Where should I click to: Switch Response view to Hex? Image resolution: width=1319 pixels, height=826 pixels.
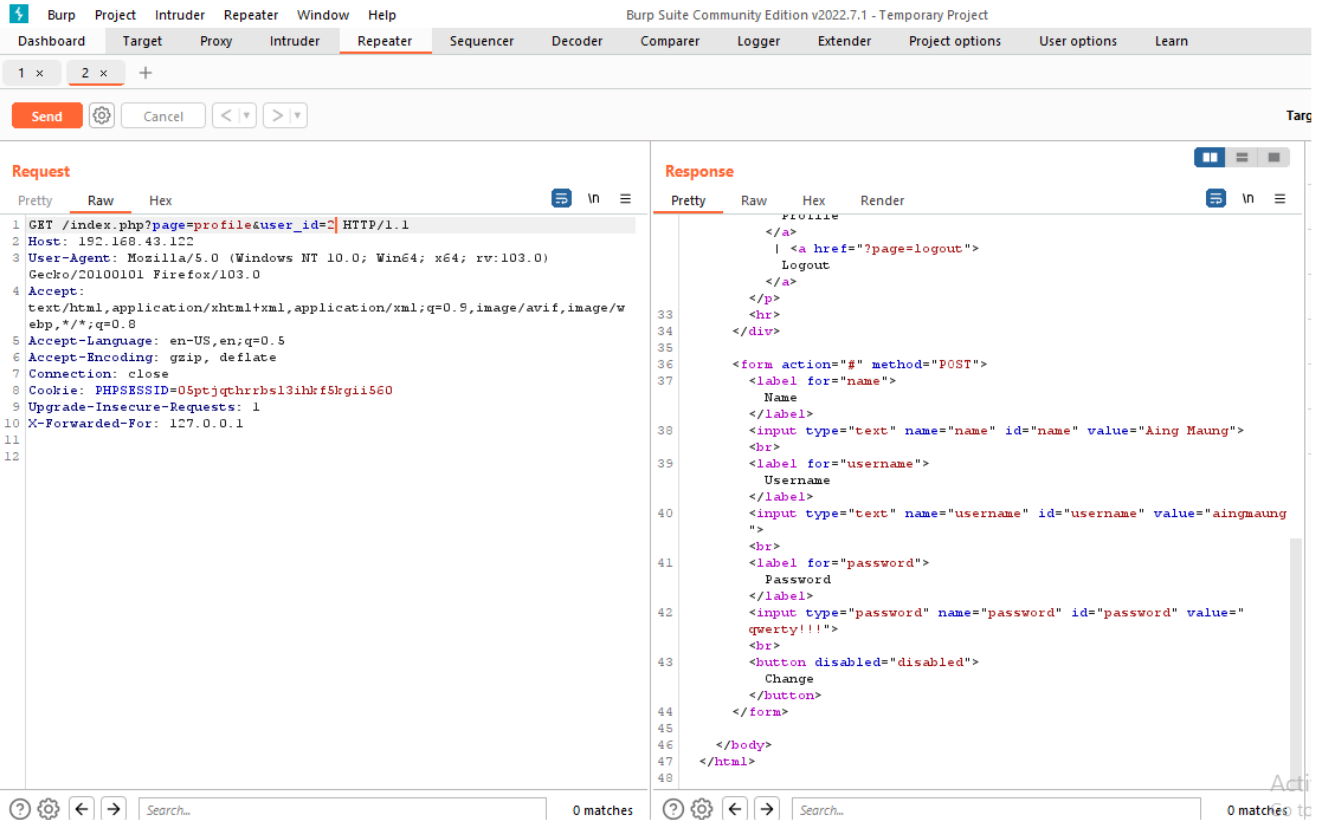click(814, 200)
